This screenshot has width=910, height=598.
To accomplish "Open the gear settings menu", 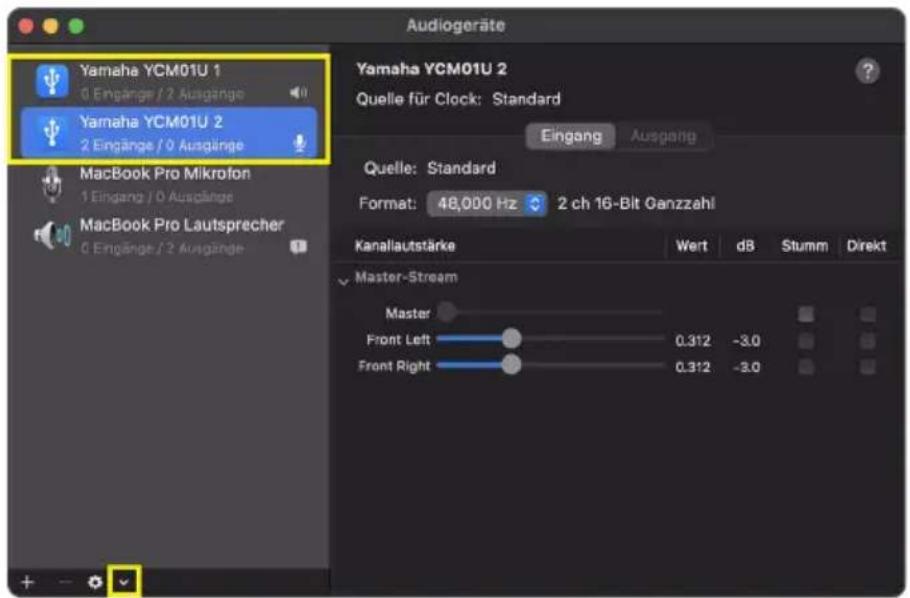I will pos(95,582).
